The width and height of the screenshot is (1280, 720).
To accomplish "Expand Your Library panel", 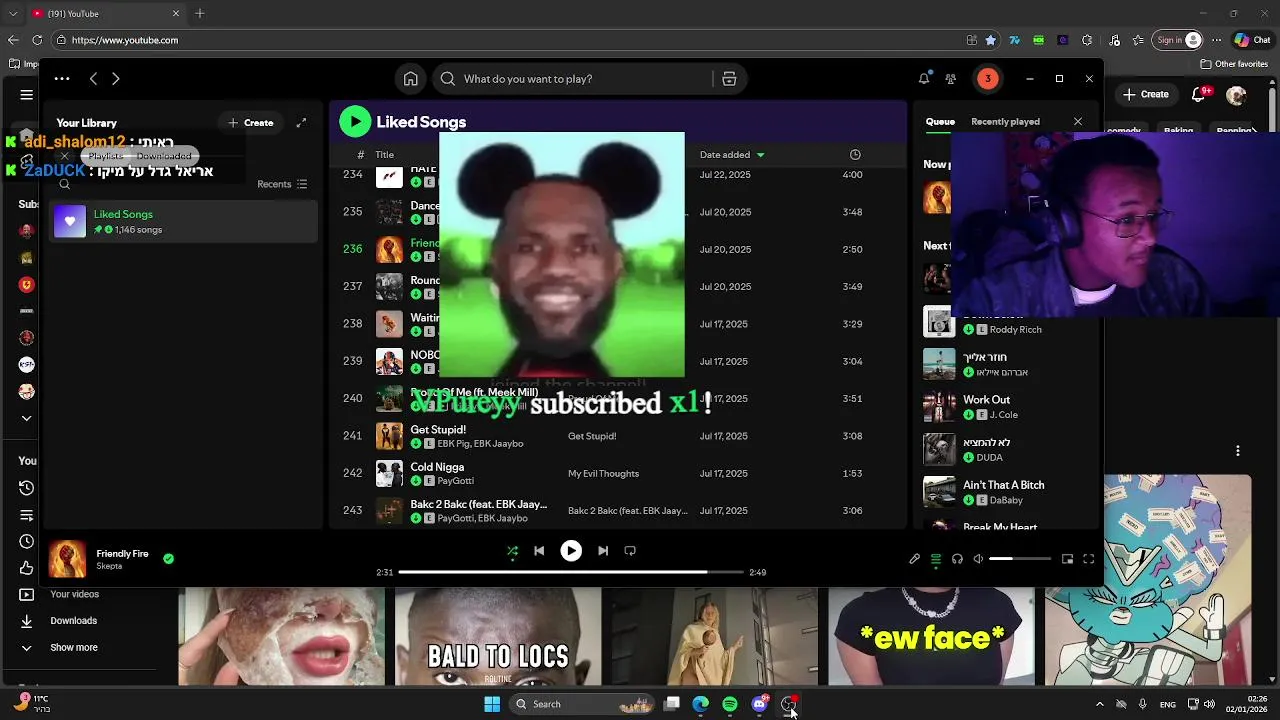I will (301, 123).
